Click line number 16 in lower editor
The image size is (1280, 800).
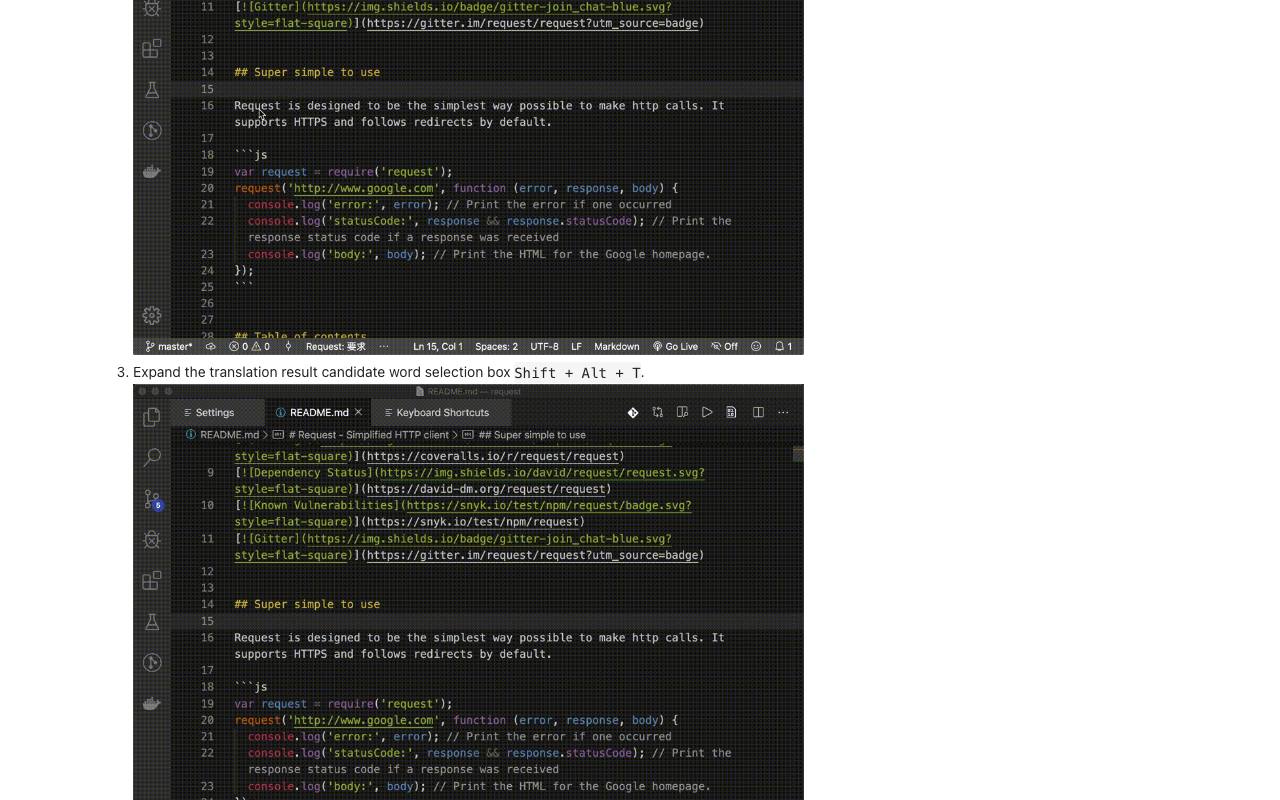point(207,638)
